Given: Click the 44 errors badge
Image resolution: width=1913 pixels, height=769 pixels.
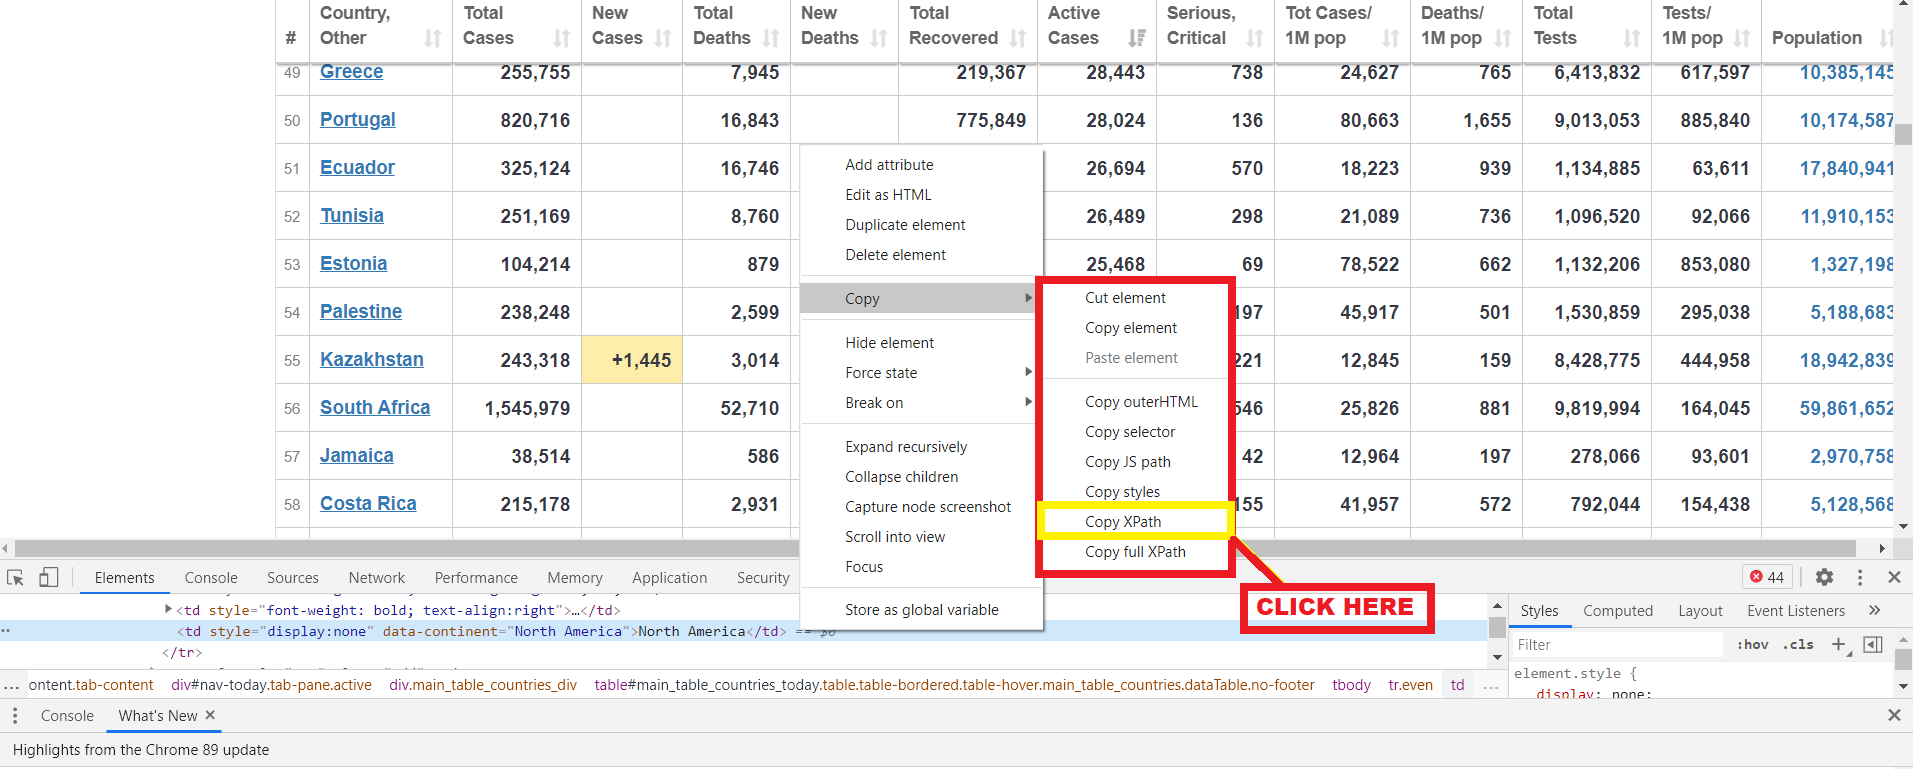Looking at the screenshot, I should [x=1767, y=577].
